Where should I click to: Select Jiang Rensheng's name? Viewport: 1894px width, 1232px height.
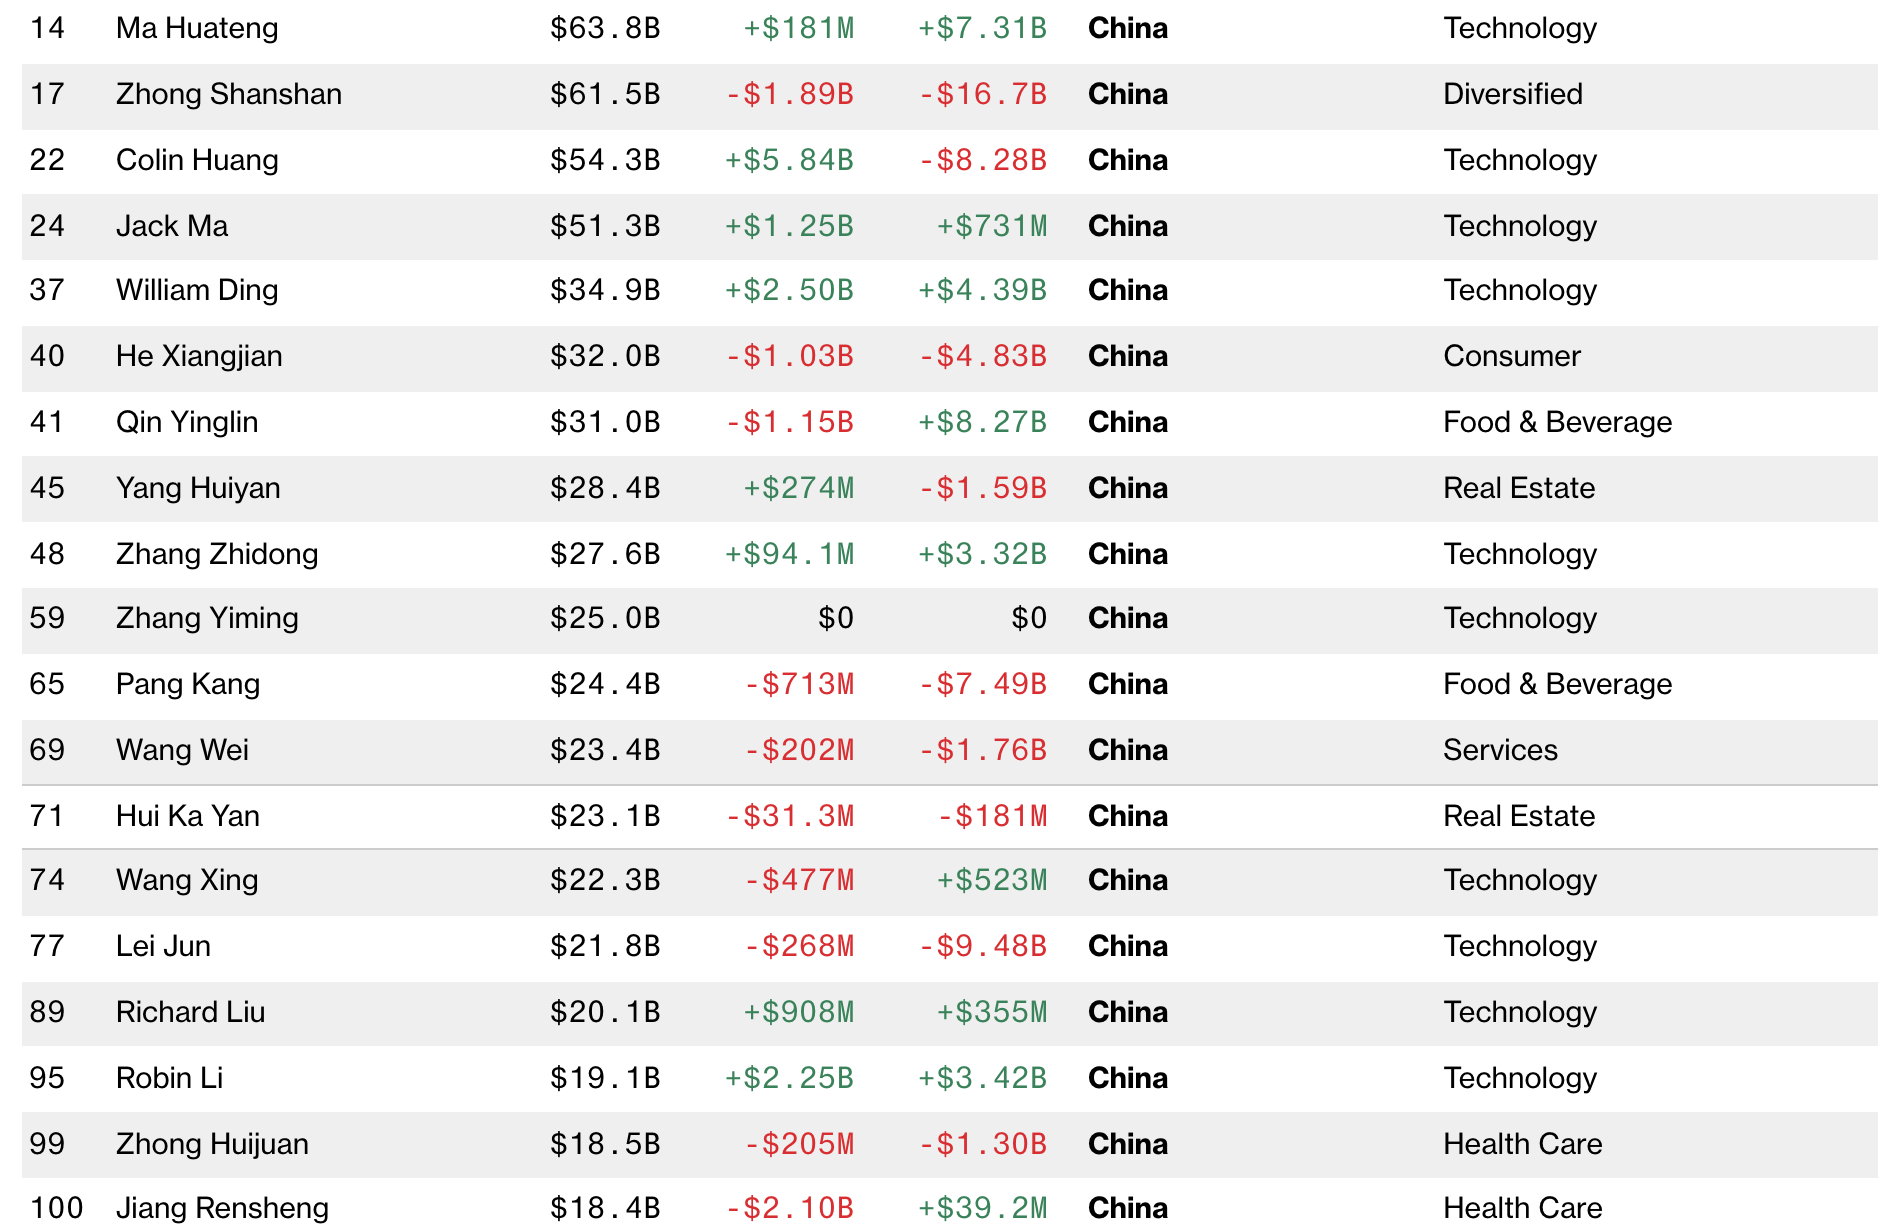[222, 1208]
